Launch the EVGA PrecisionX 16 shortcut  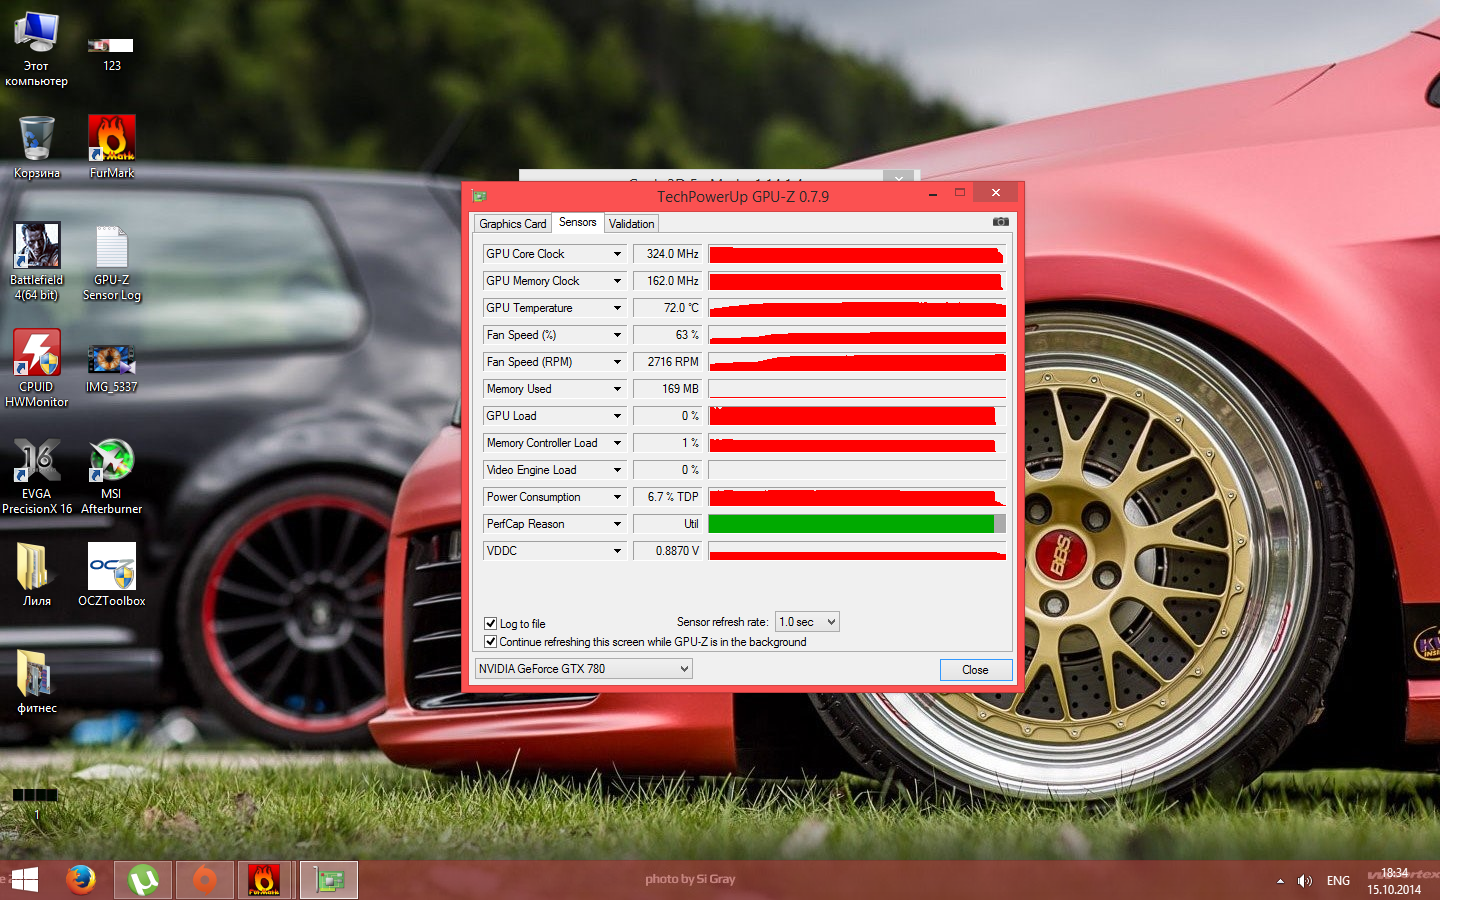pos(37,476)
